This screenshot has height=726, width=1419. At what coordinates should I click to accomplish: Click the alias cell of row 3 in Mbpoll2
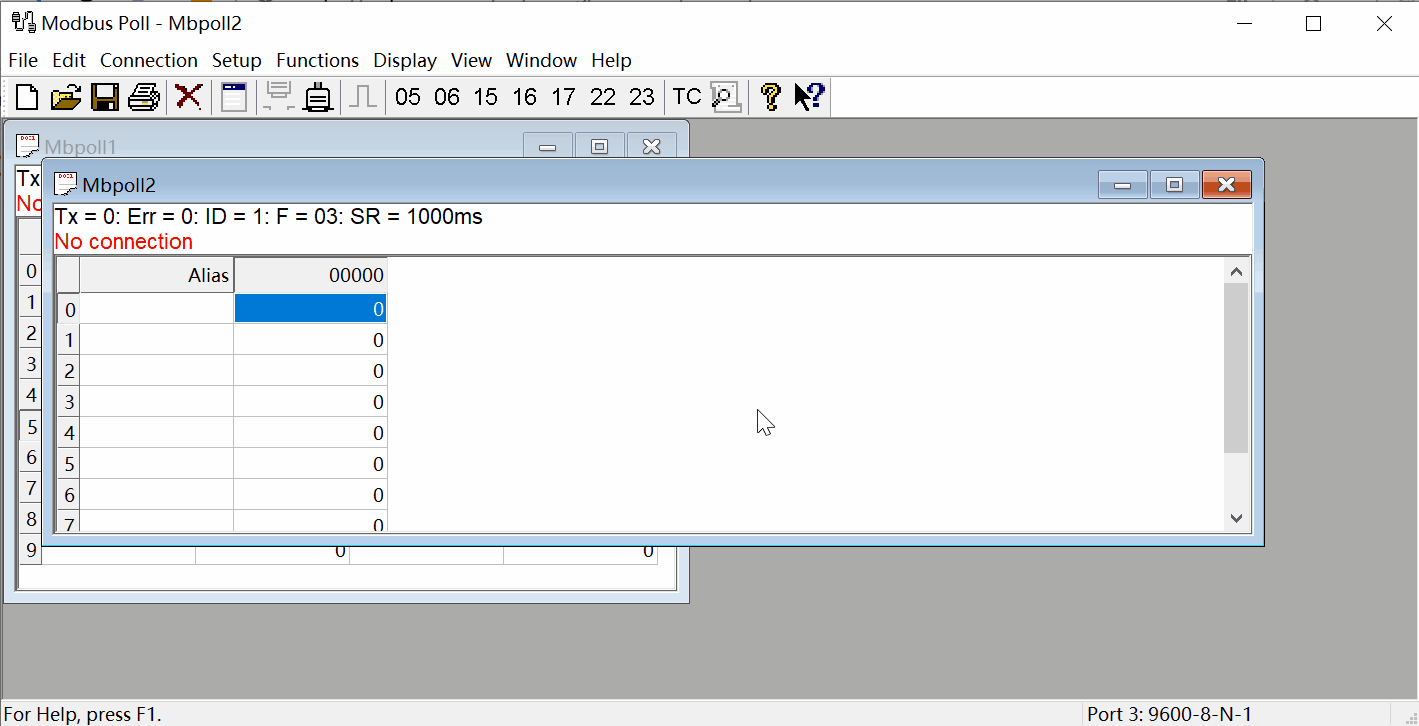157,402
